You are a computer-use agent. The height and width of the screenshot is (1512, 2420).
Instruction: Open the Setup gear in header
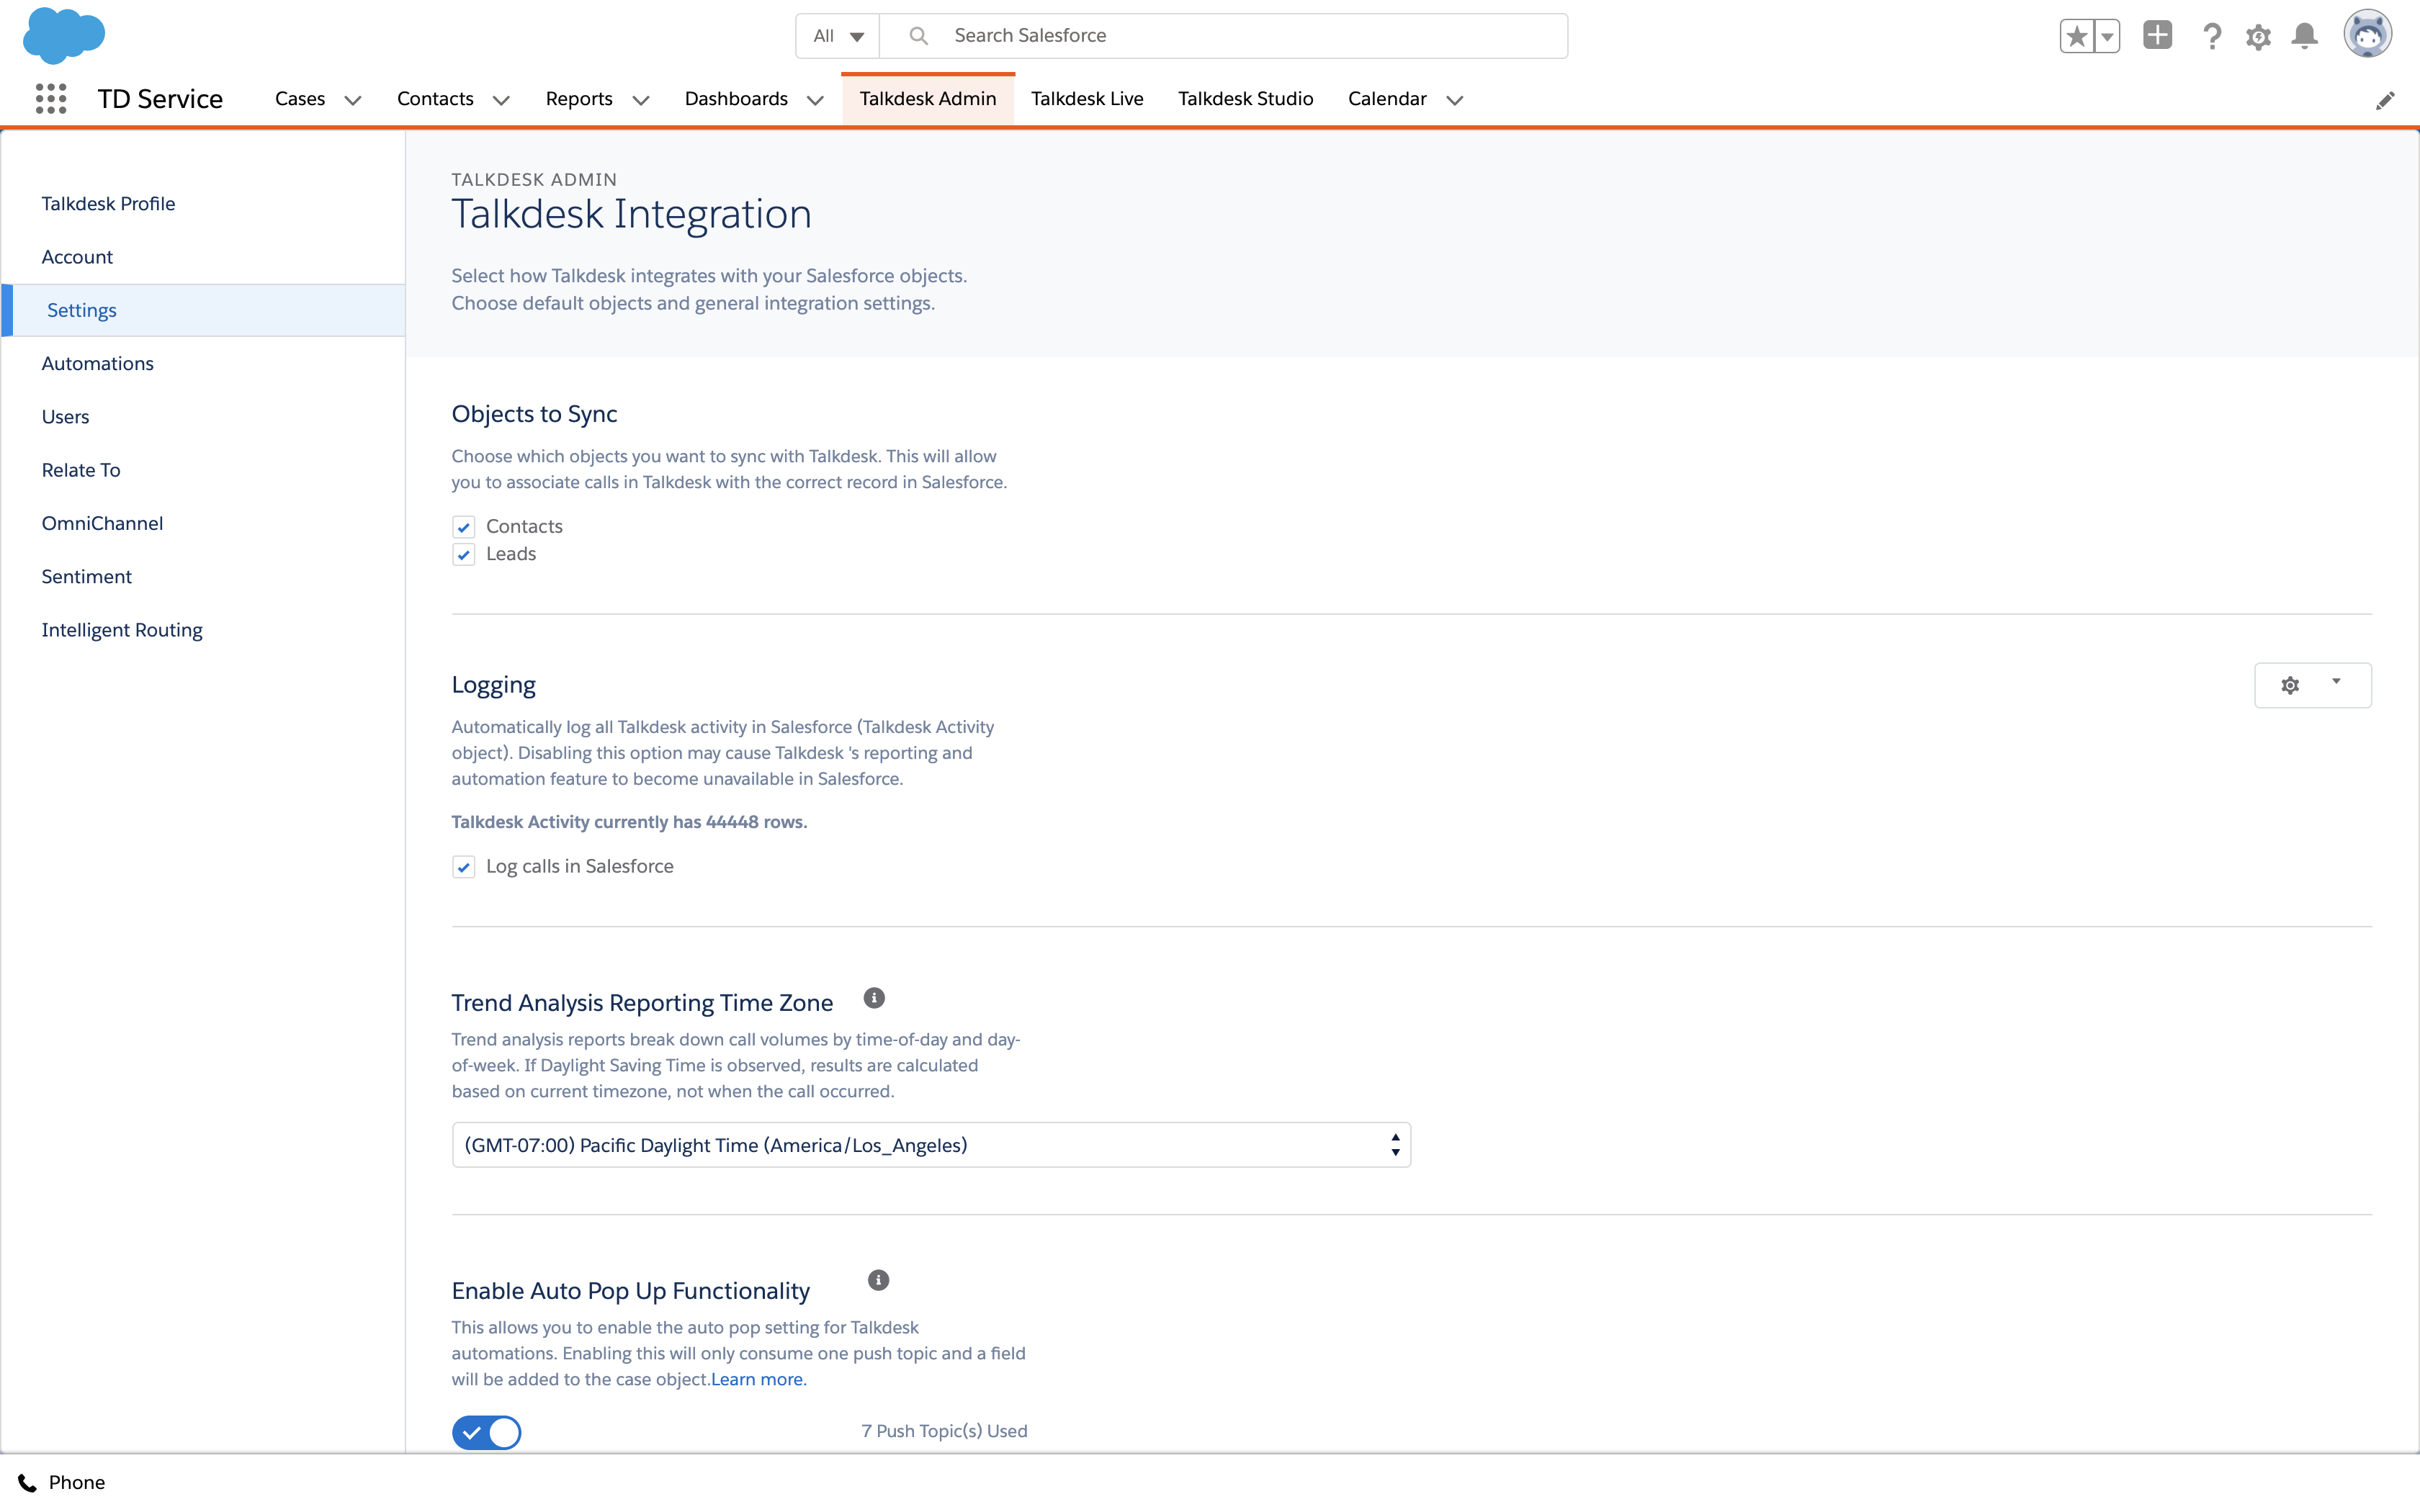2258,37
